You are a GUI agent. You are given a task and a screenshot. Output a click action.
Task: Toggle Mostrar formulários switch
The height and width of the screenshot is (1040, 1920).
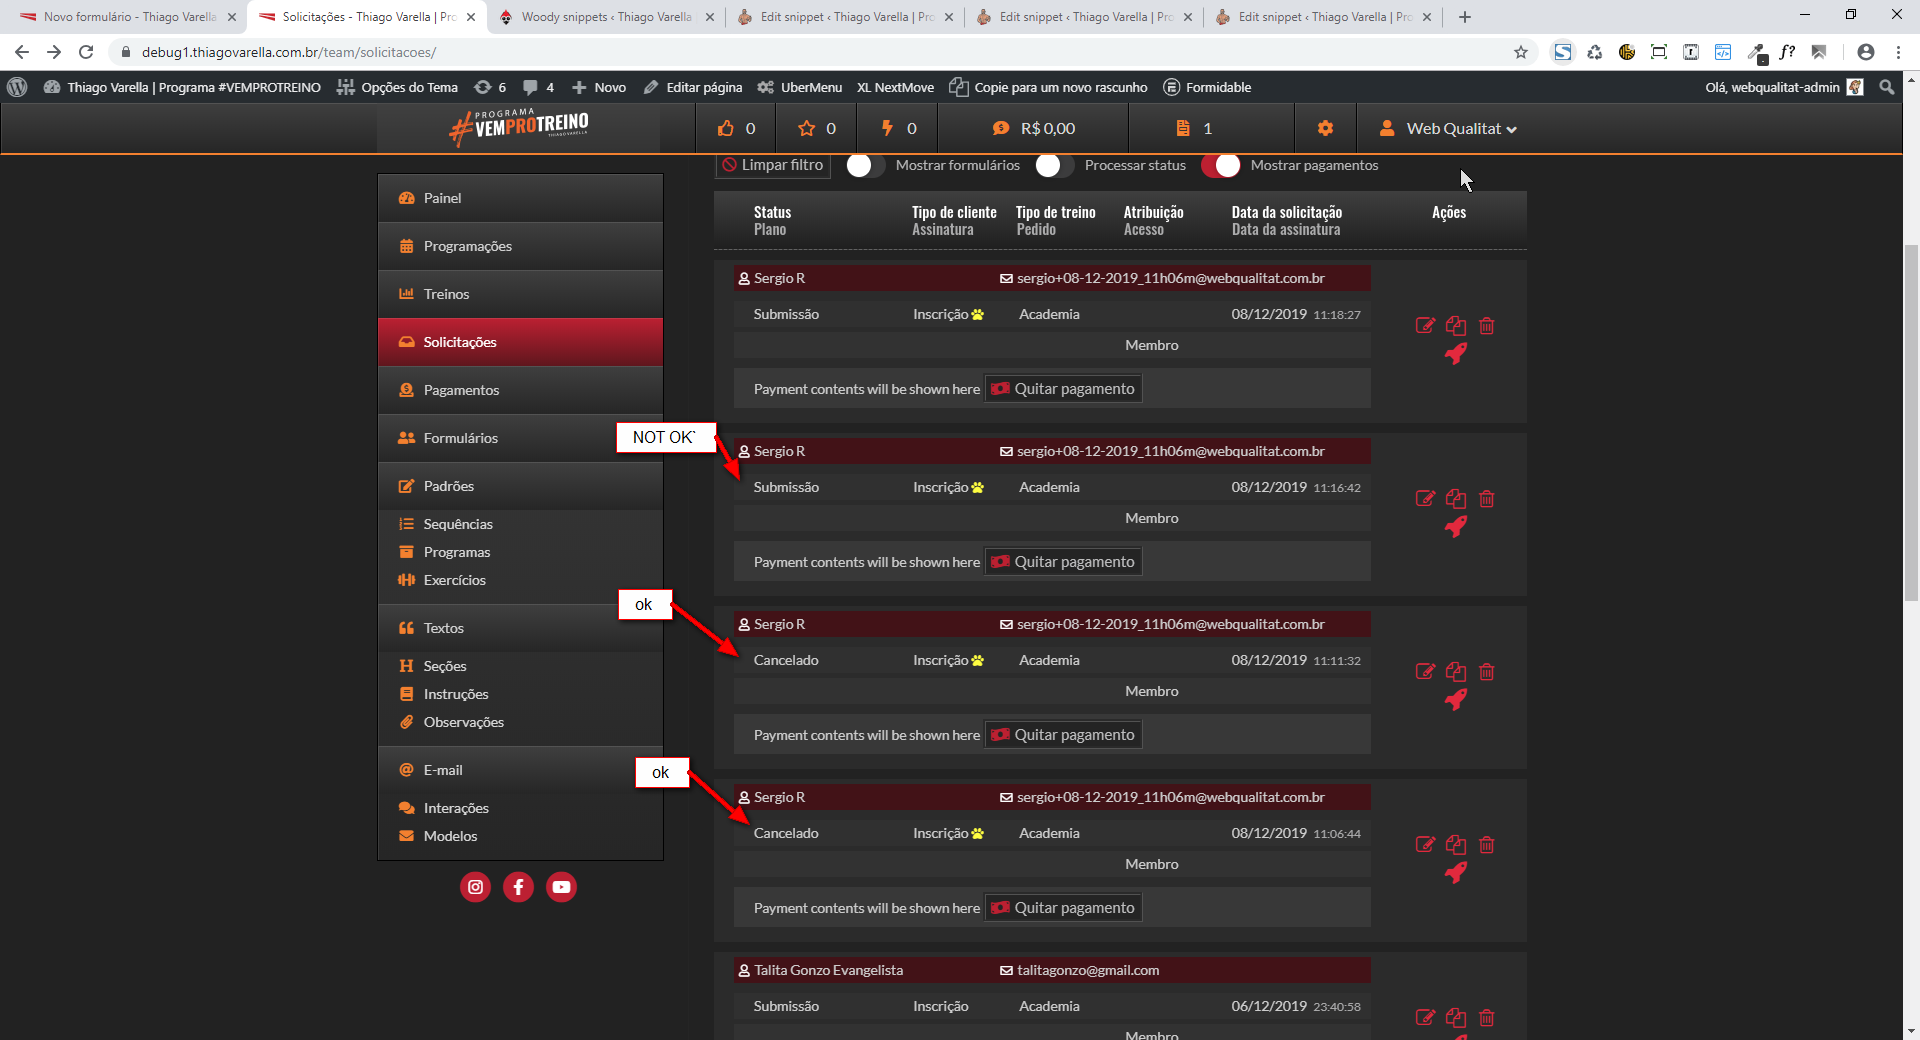point(866,165)
